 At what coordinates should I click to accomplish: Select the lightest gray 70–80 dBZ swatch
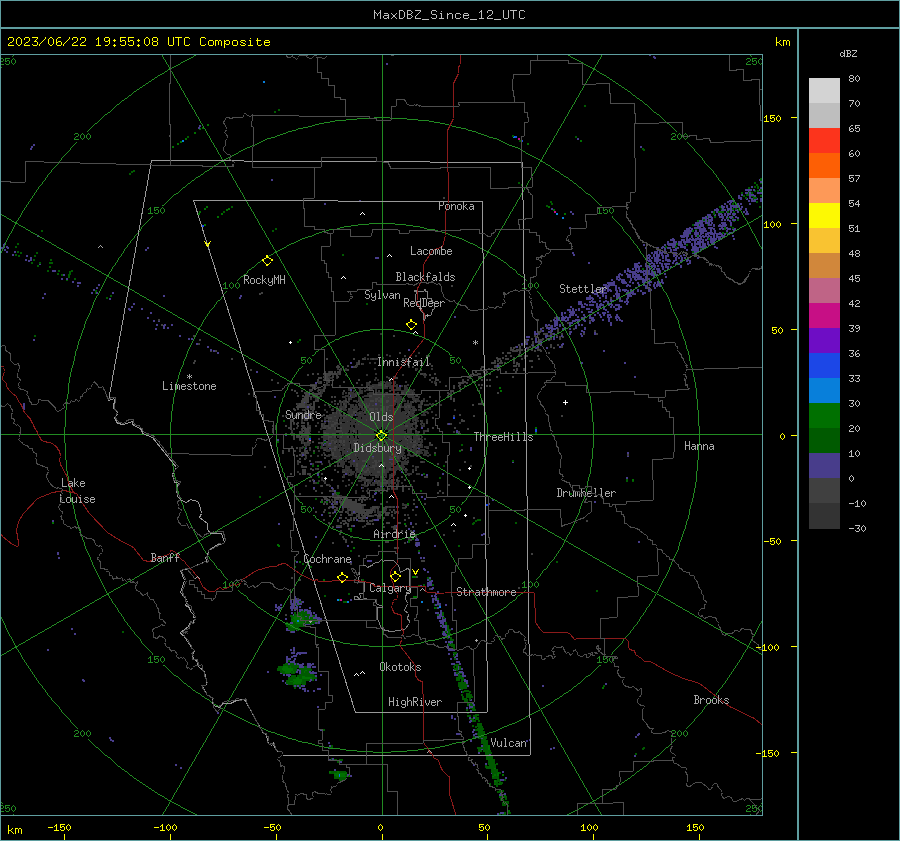tap(824, 90)
